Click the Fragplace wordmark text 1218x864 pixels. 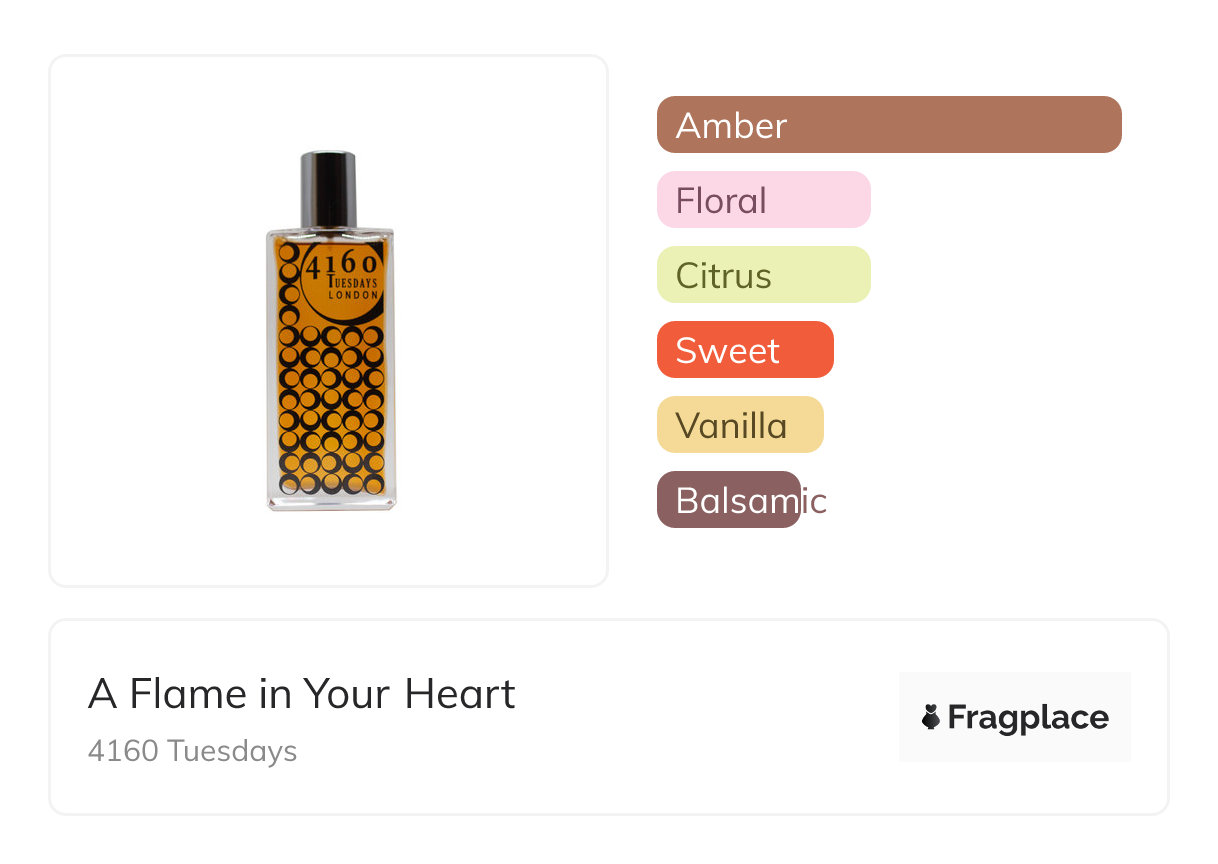1027,718
